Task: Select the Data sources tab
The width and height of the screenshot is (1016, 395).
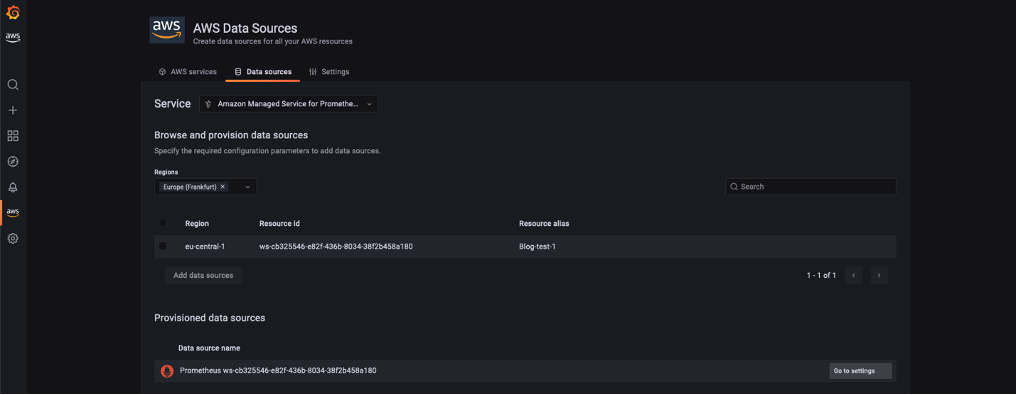Action: [x=262, y=72]
